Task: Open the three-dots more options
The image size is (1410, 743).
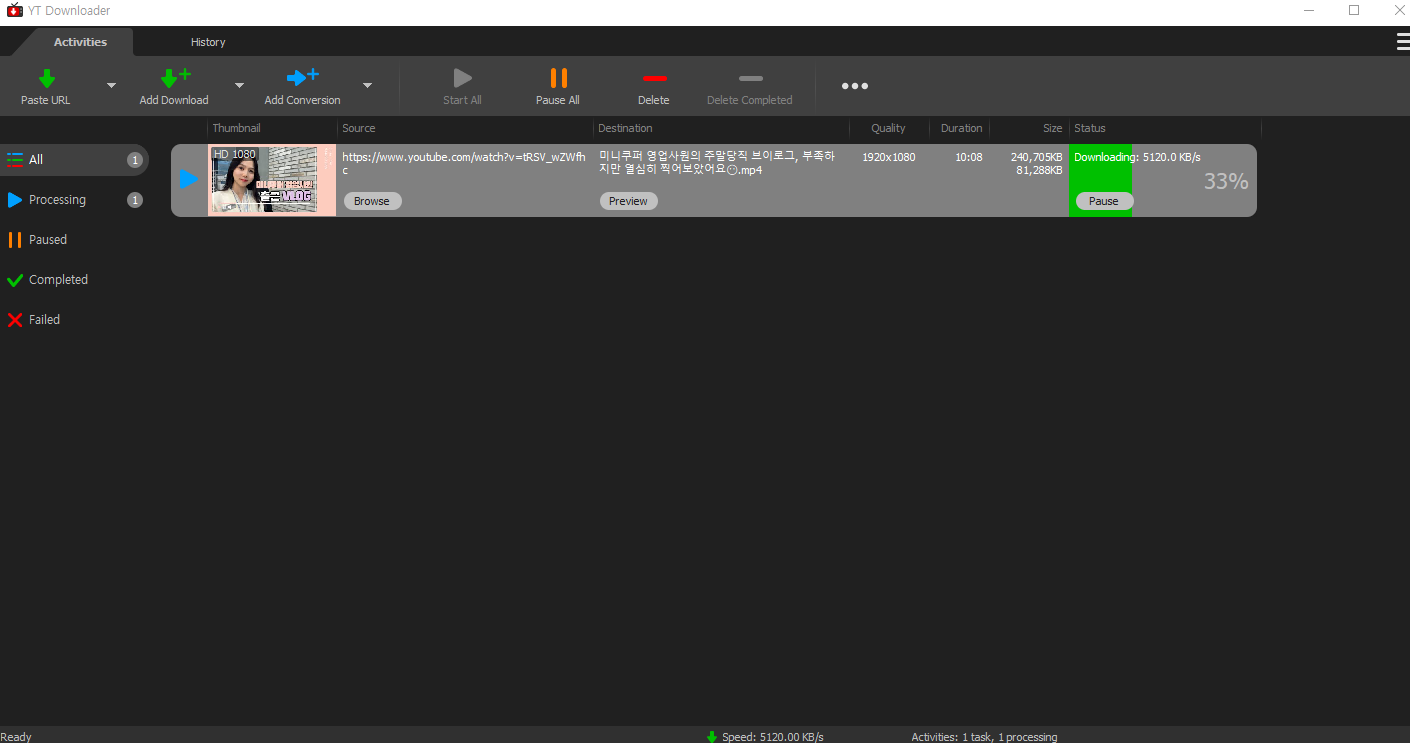Action: (854, 86)
